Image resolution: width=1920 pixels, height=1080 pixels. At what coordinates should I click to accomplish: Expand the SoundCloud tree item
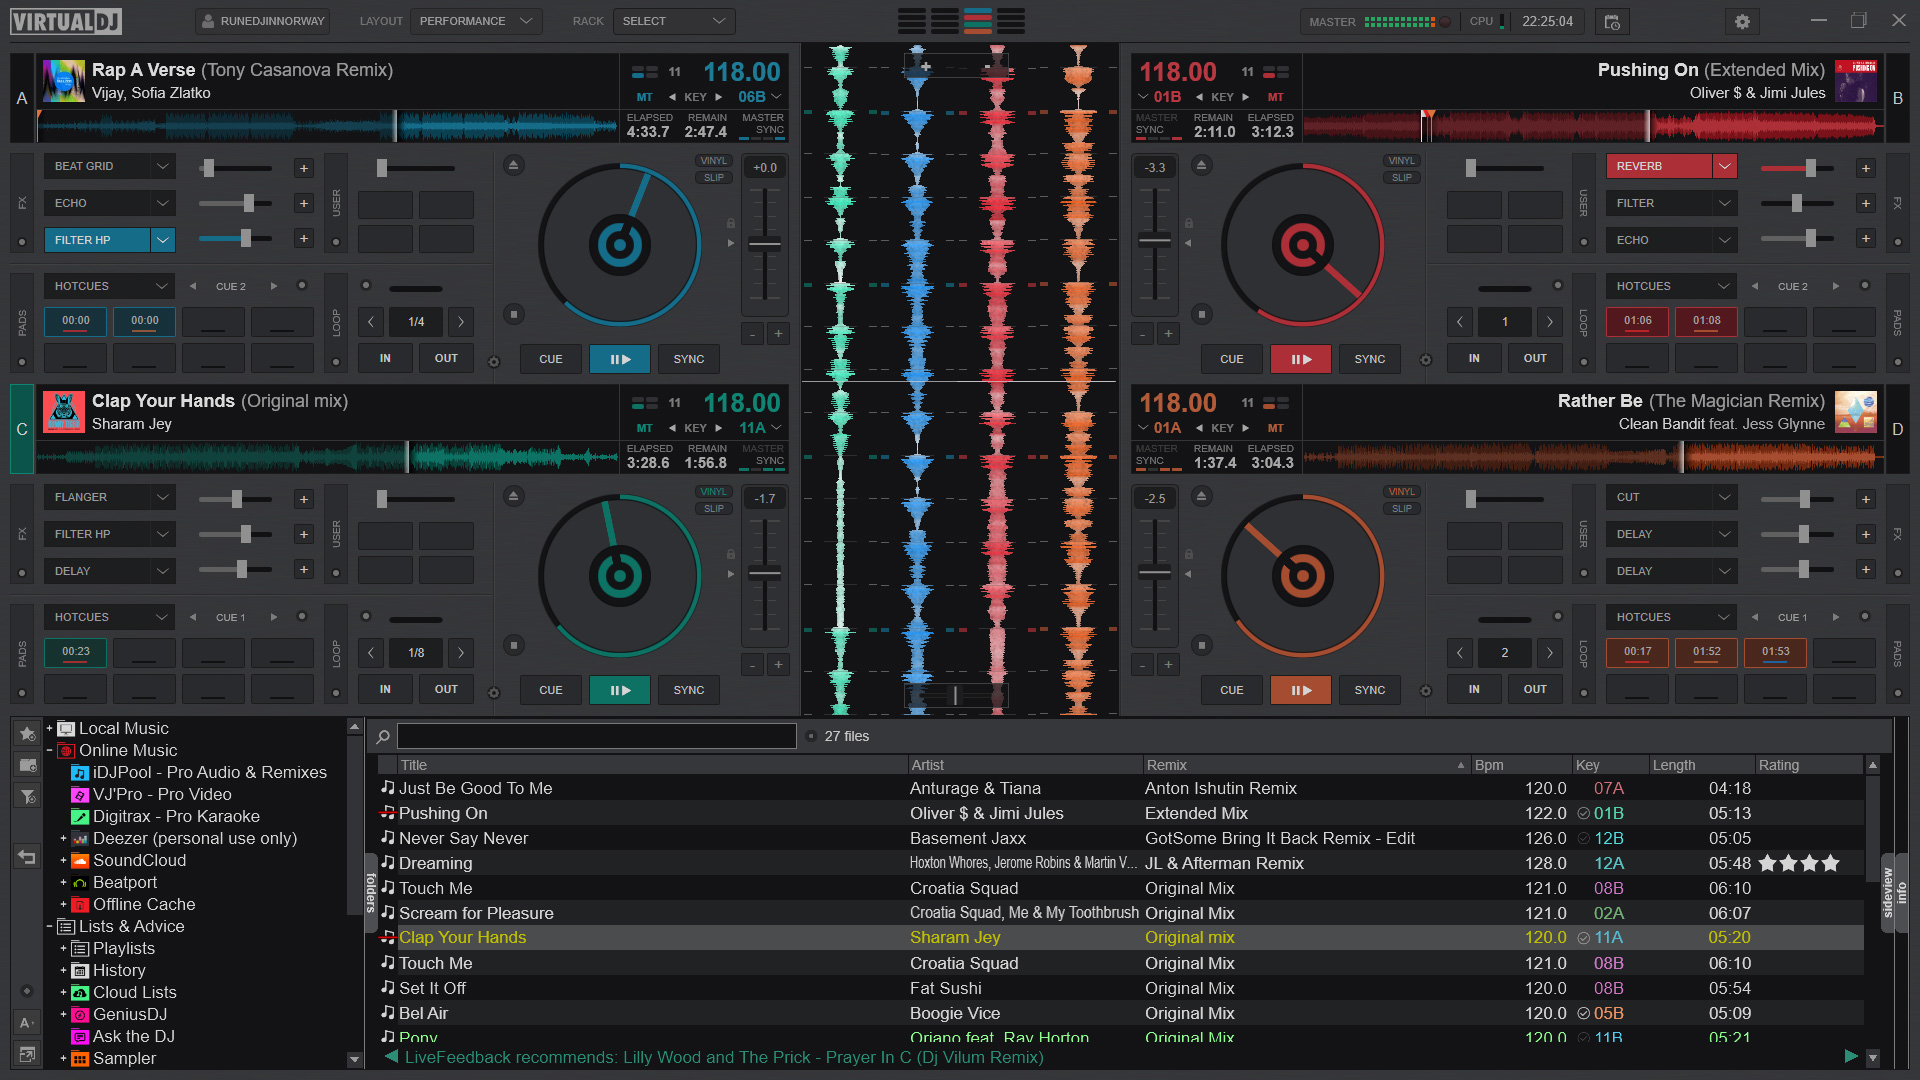point(63,860)
